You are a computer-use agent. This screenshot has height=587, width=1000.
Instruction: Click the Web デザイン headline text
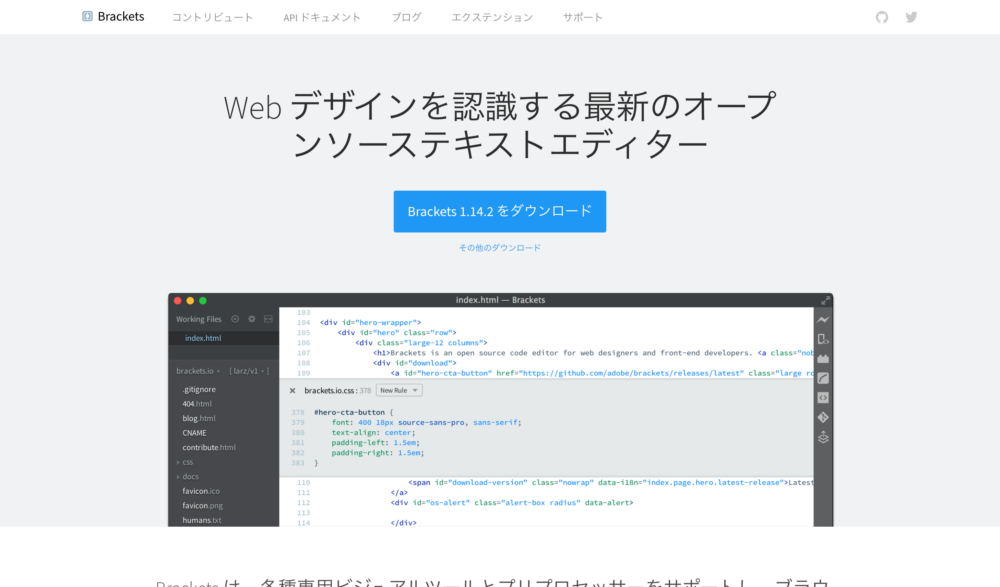[x=500, y=125]
